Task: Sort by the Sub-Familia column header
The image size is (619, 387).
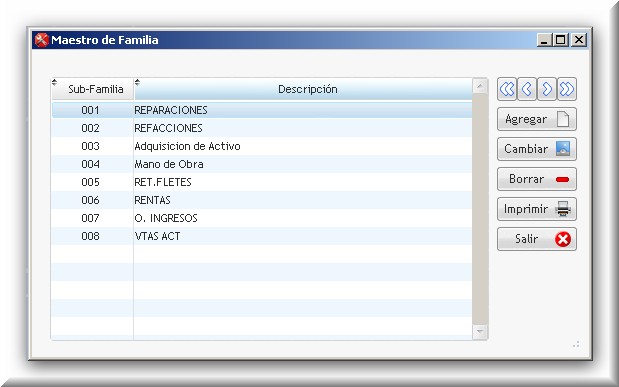Action: pos(93,89)
